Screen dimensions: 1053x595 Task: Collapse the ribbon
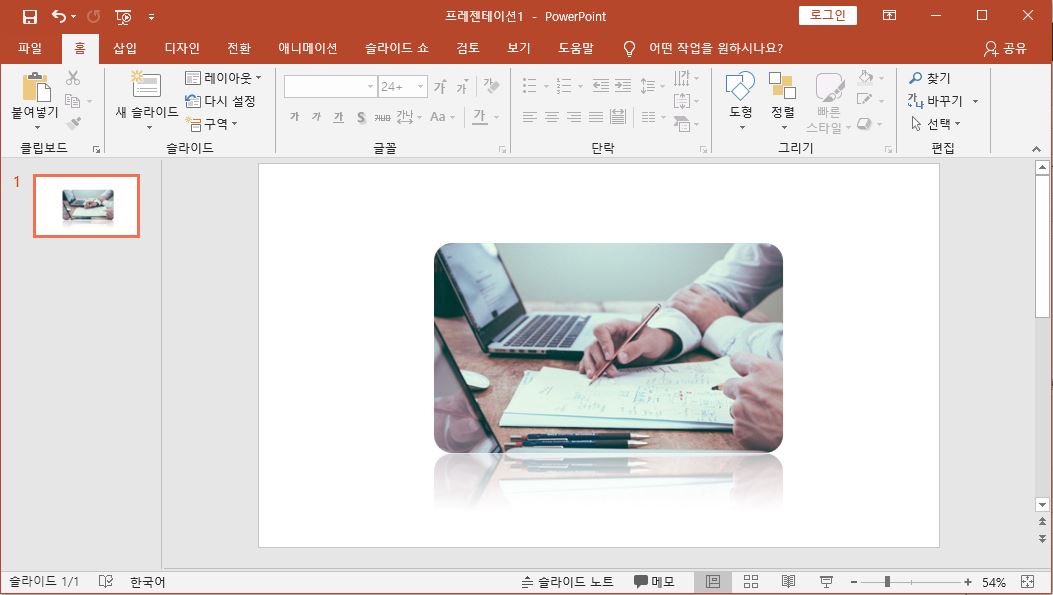pyautogui.click(x=1036, y=148)
